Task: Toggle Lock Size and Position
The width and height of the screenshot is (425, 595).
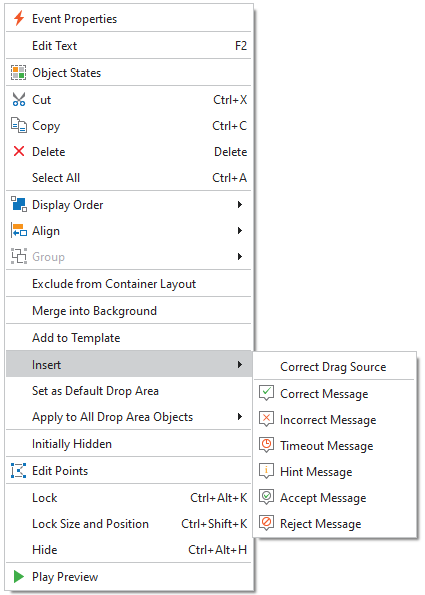Action: point(129,524)
